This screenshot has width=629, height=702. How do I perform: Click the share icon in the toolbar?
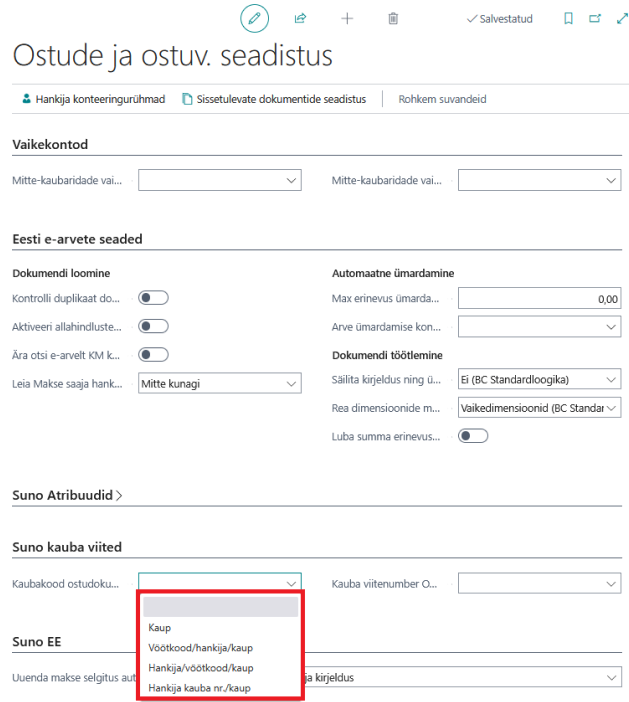click(x=300, y=18)
